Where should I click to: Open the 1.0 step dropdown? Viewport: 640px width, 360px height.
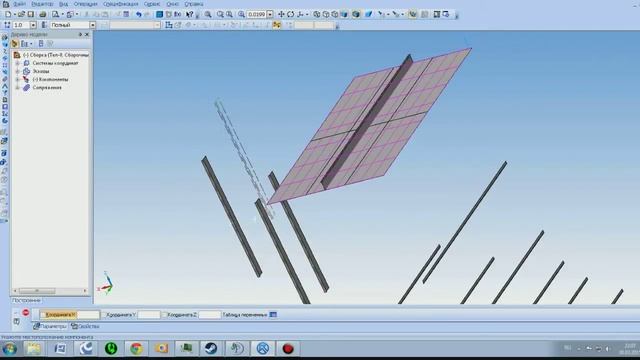point(33,25)
